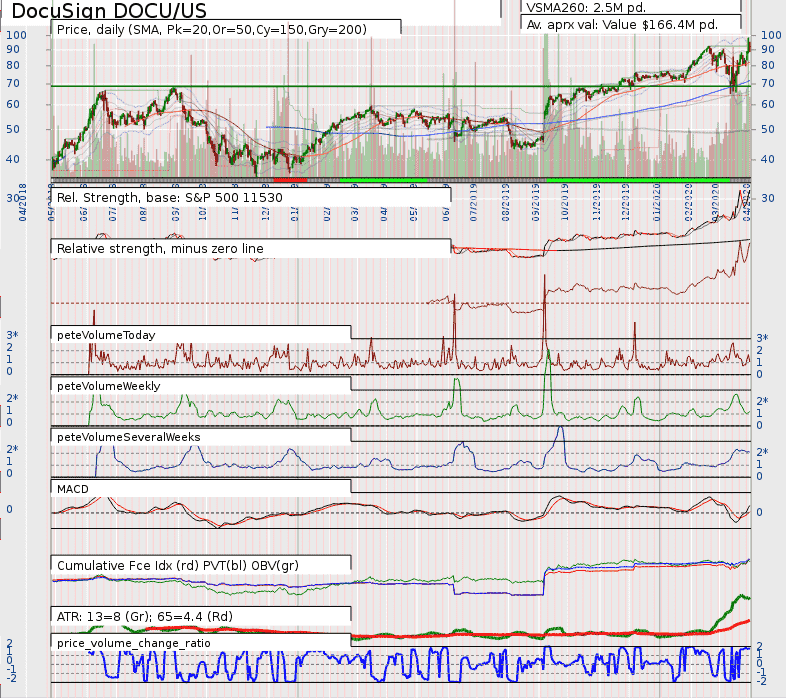Image resolution: width=786 pixels, height=698 pixels.
Task: Click the 04/2018 date label at chart start
Action: (23, 203)
